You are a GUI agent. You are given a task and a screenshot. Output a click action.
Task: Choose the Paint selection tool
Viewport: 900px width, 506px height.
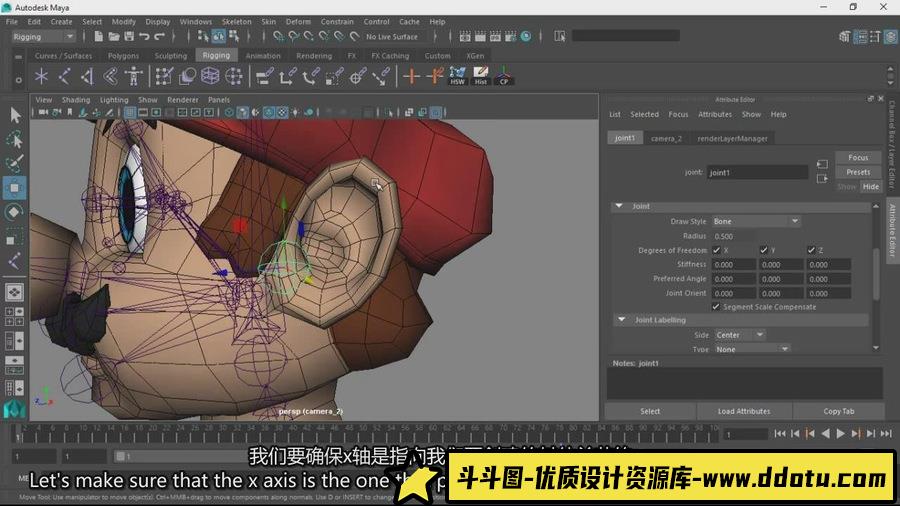point(14,164)
